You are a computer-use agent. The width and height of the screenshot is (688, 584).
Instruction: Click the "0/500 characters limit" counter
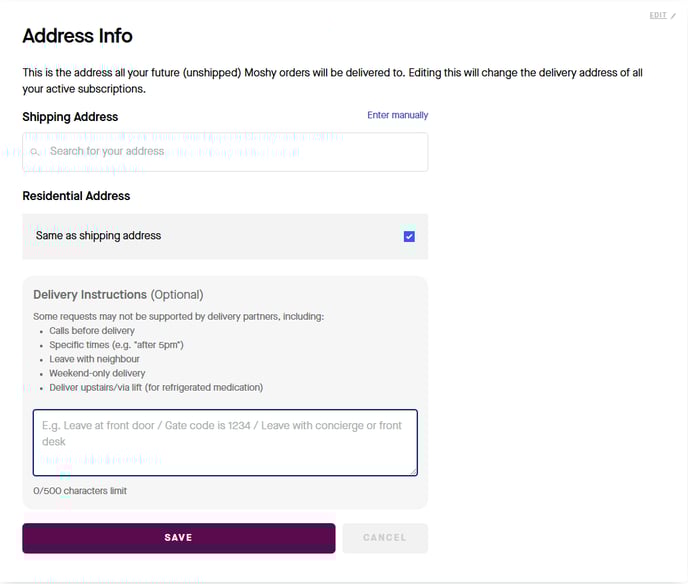click(x=80, y=491)
